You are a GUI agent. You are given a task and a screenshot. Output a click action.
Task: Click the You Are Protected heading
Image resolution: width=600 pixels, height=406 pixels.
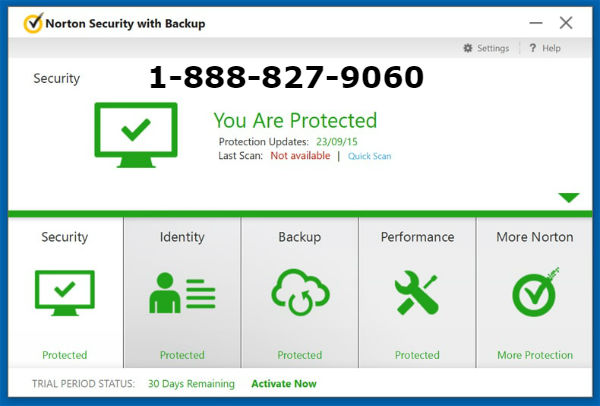point(295,121)
